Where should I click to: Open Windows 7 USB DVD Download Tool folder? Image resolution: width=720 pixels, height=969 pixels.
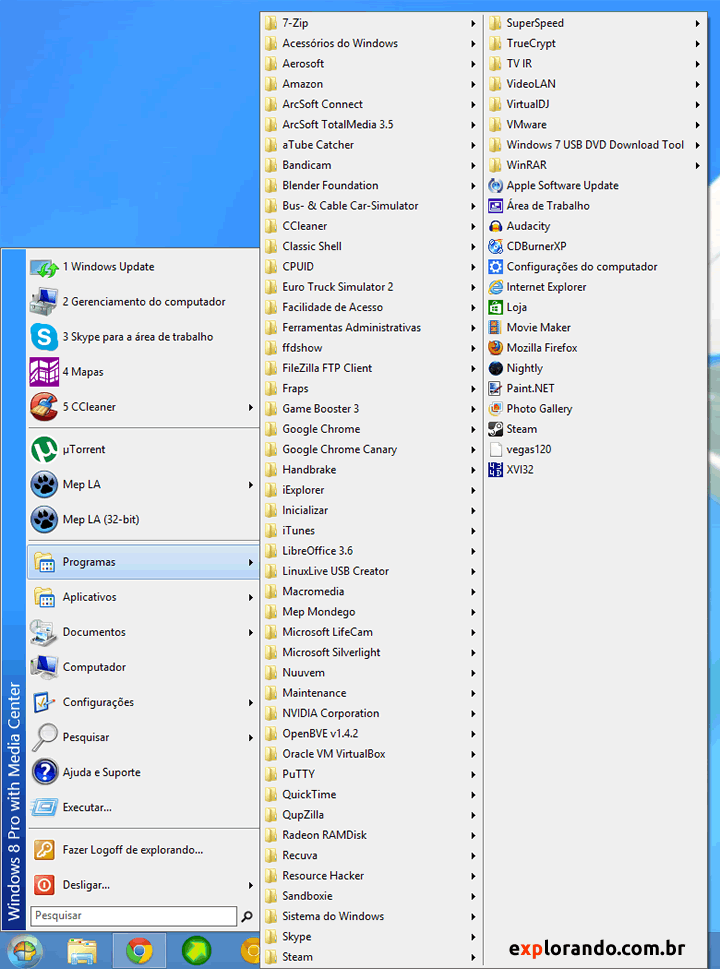tap(596, 145)
